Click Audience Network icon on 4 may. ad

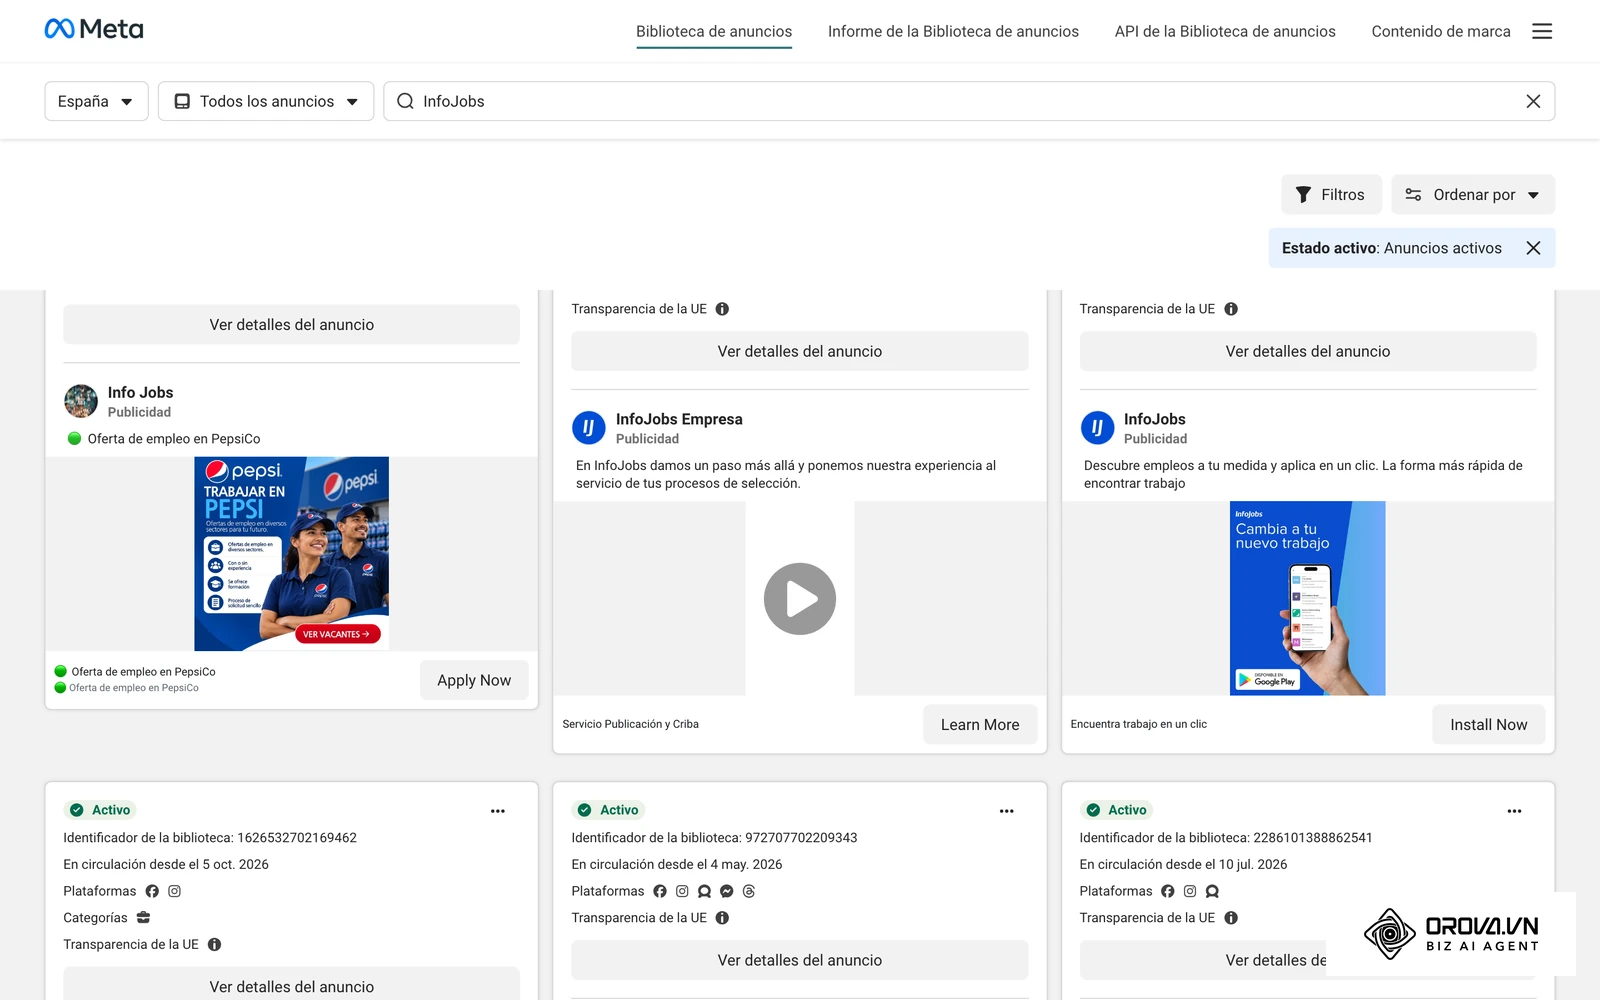pyautogui.click(x=704, y=891)
